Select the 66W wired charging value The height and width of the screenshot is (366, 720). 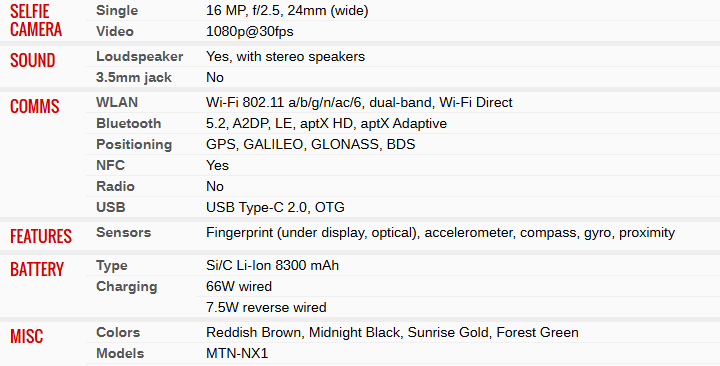click(239, 287)
